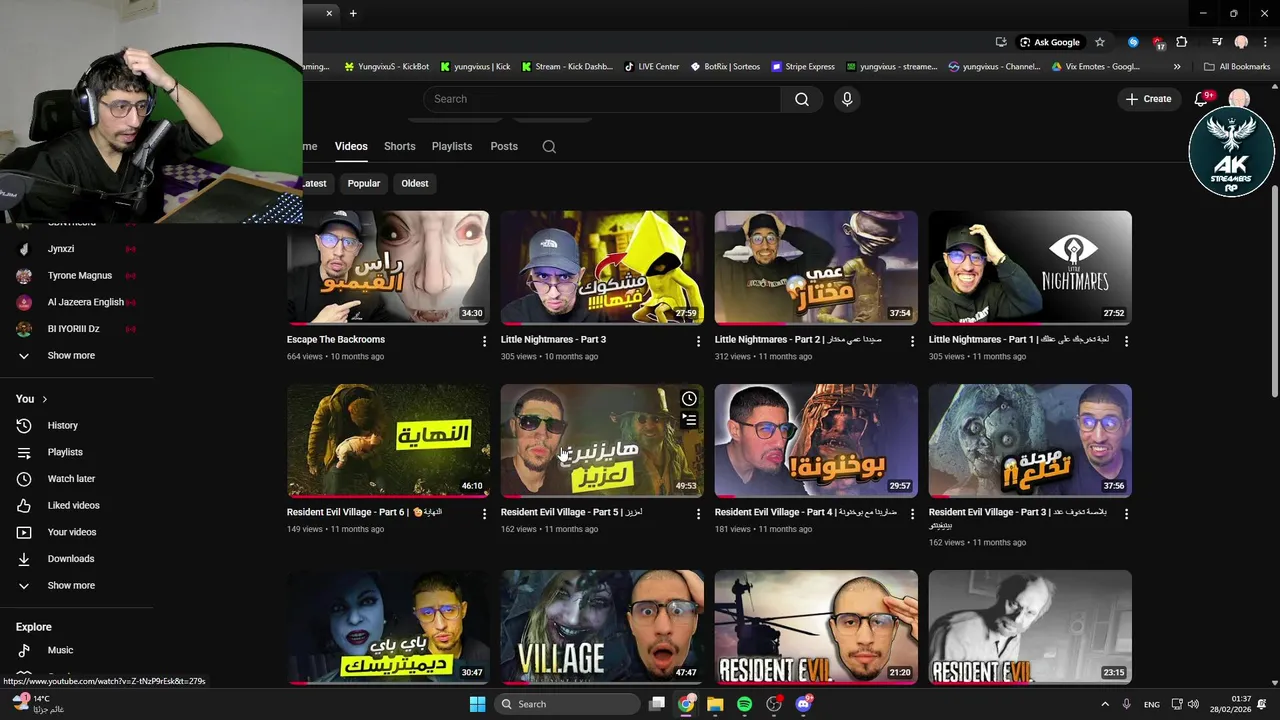Switch to the Playlists tab
1280x720 pixels.
452,146
